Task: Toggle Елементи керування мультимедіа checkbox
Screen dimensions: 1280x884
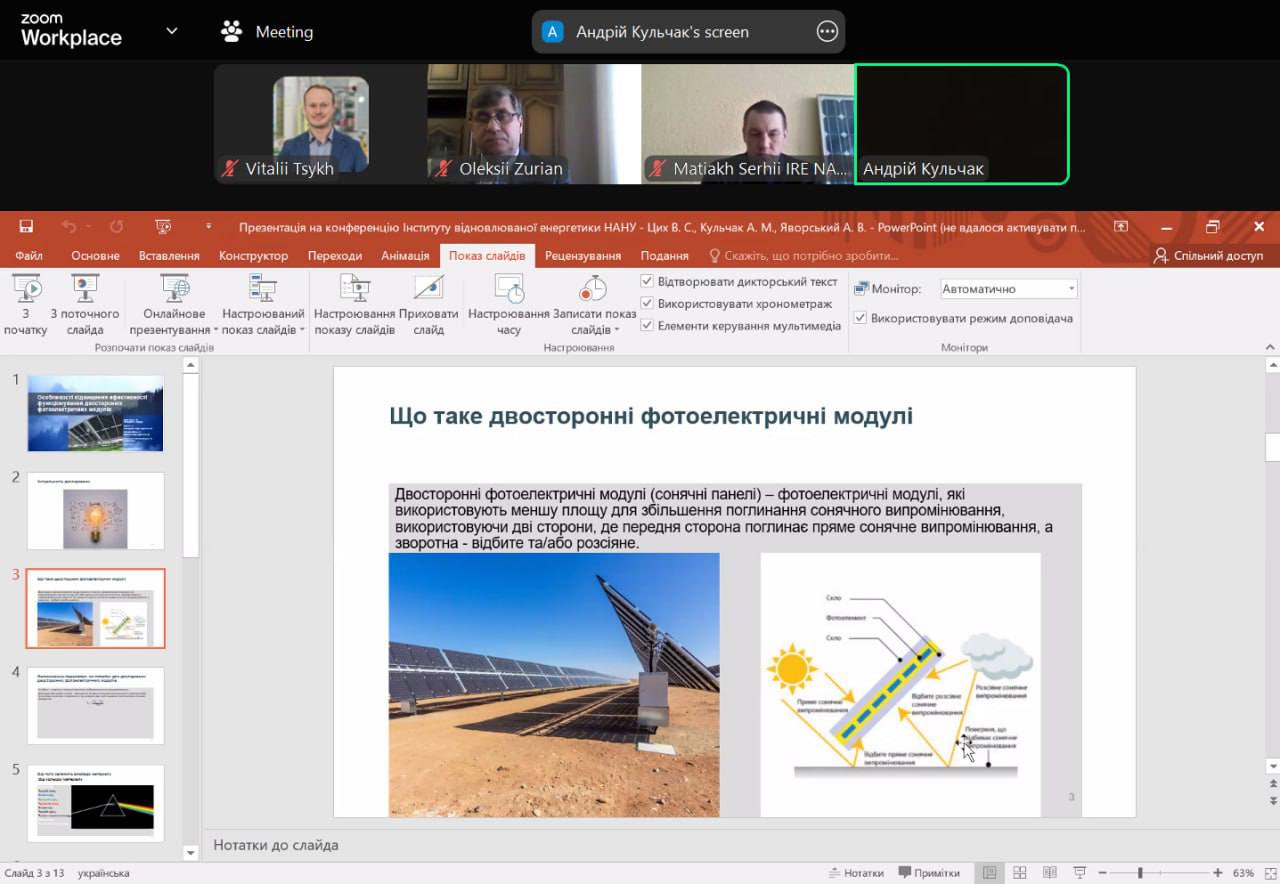Action: 647,325
